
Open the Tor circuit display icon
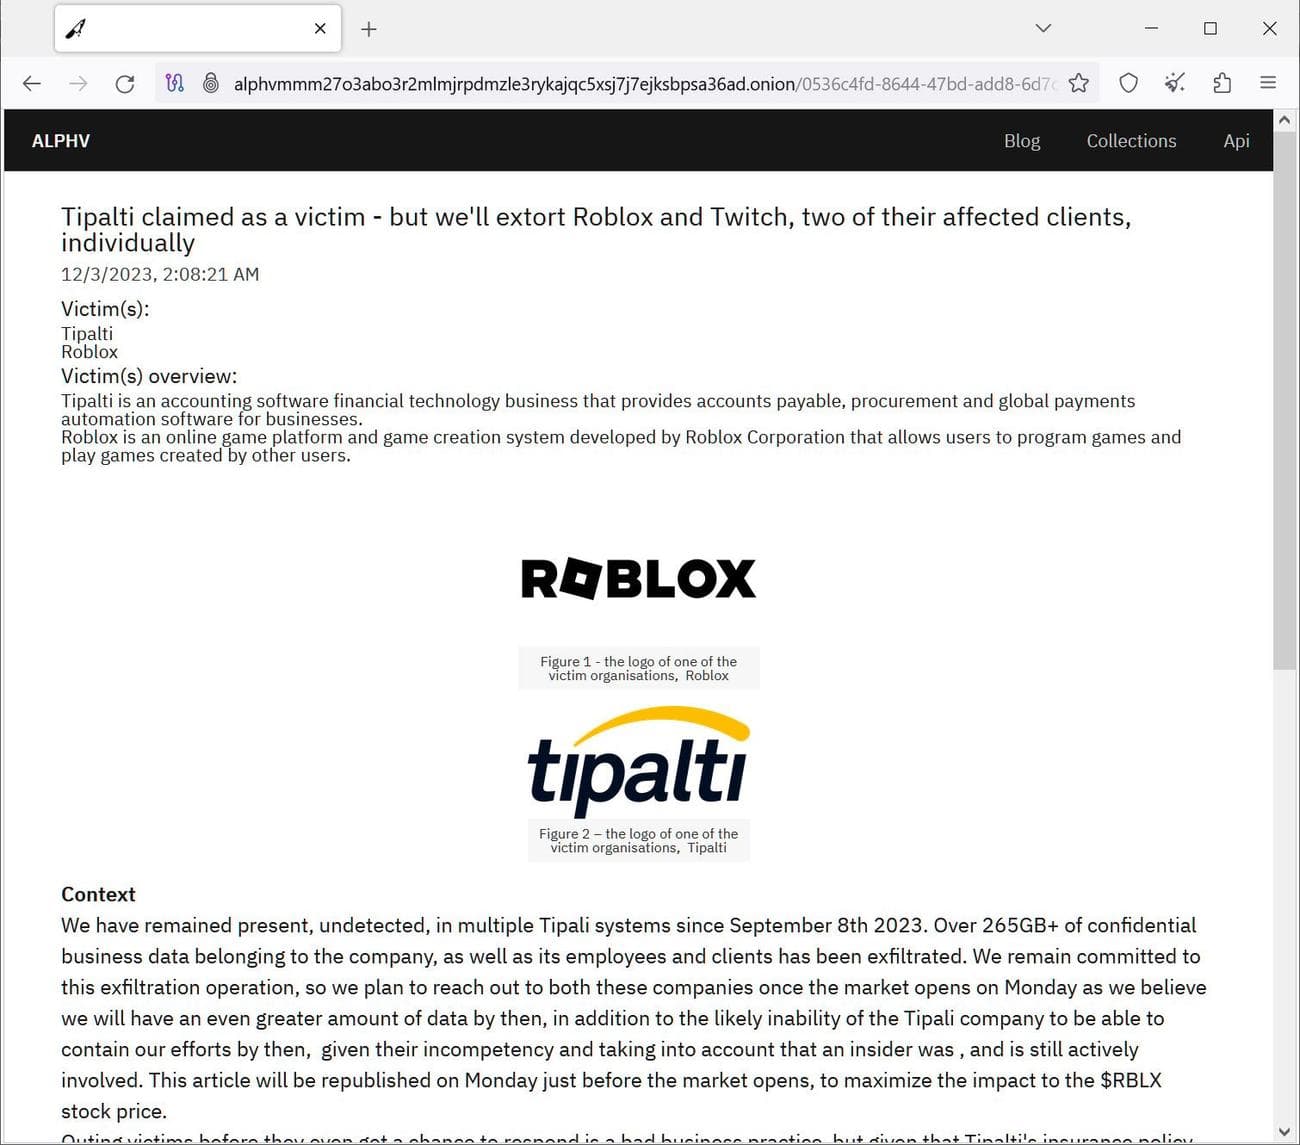point(175,83)
